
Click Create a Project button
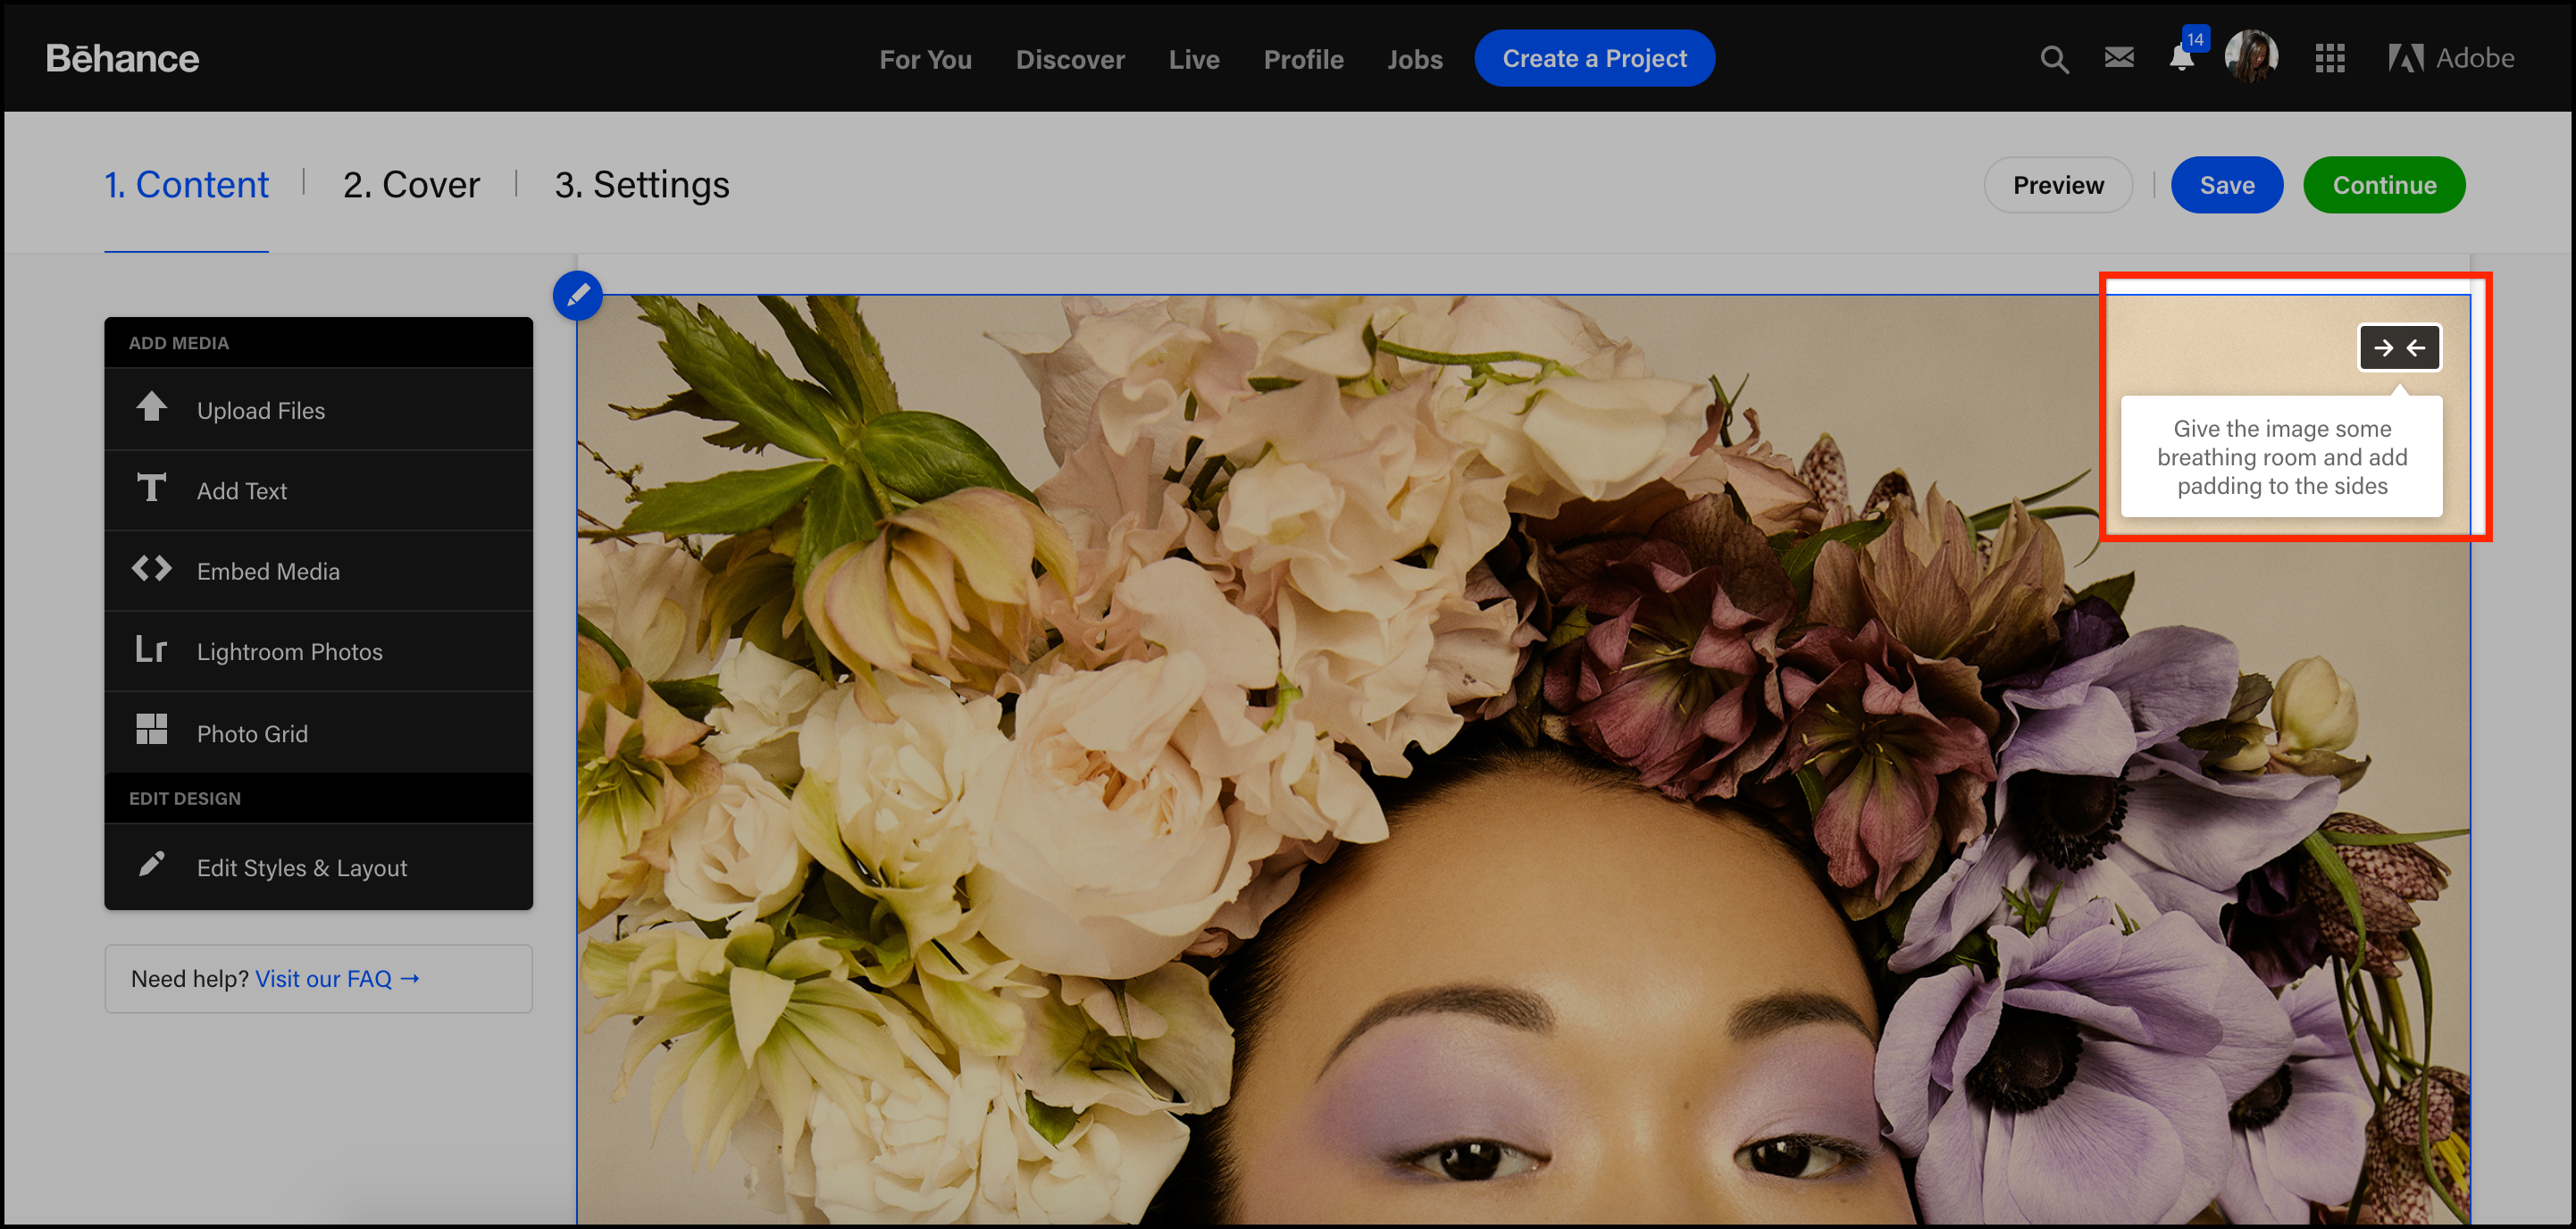1594,59
